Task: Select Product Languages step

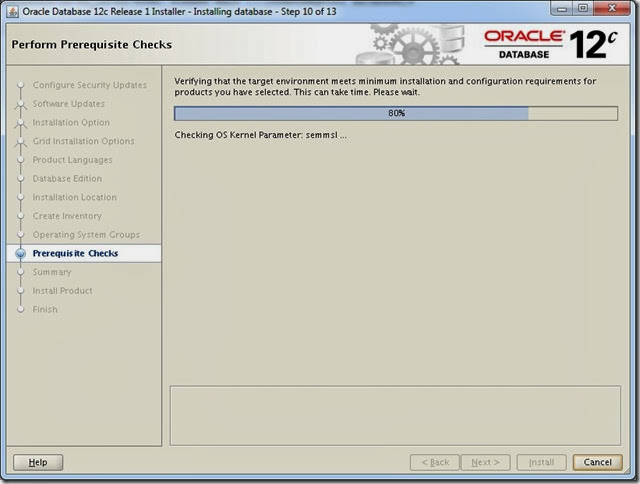Action: coord(72,160)
